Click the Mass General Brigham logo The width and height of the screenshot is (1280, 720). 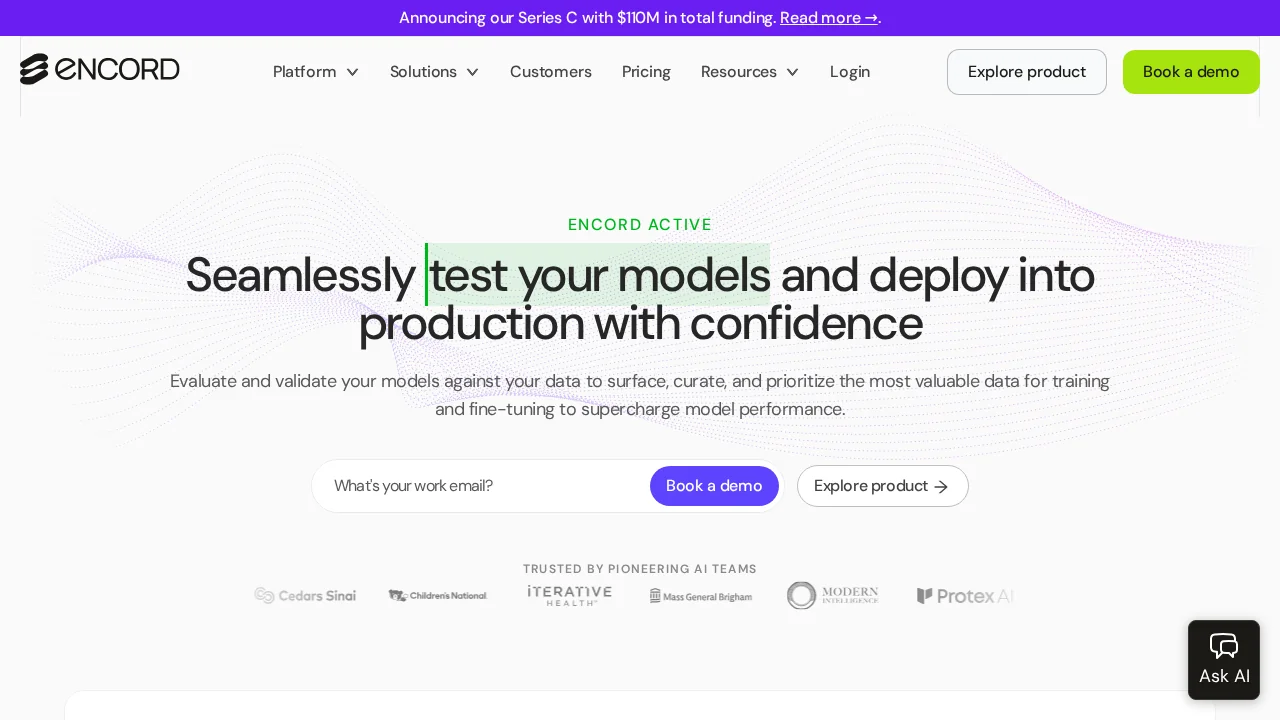point(701,595)
